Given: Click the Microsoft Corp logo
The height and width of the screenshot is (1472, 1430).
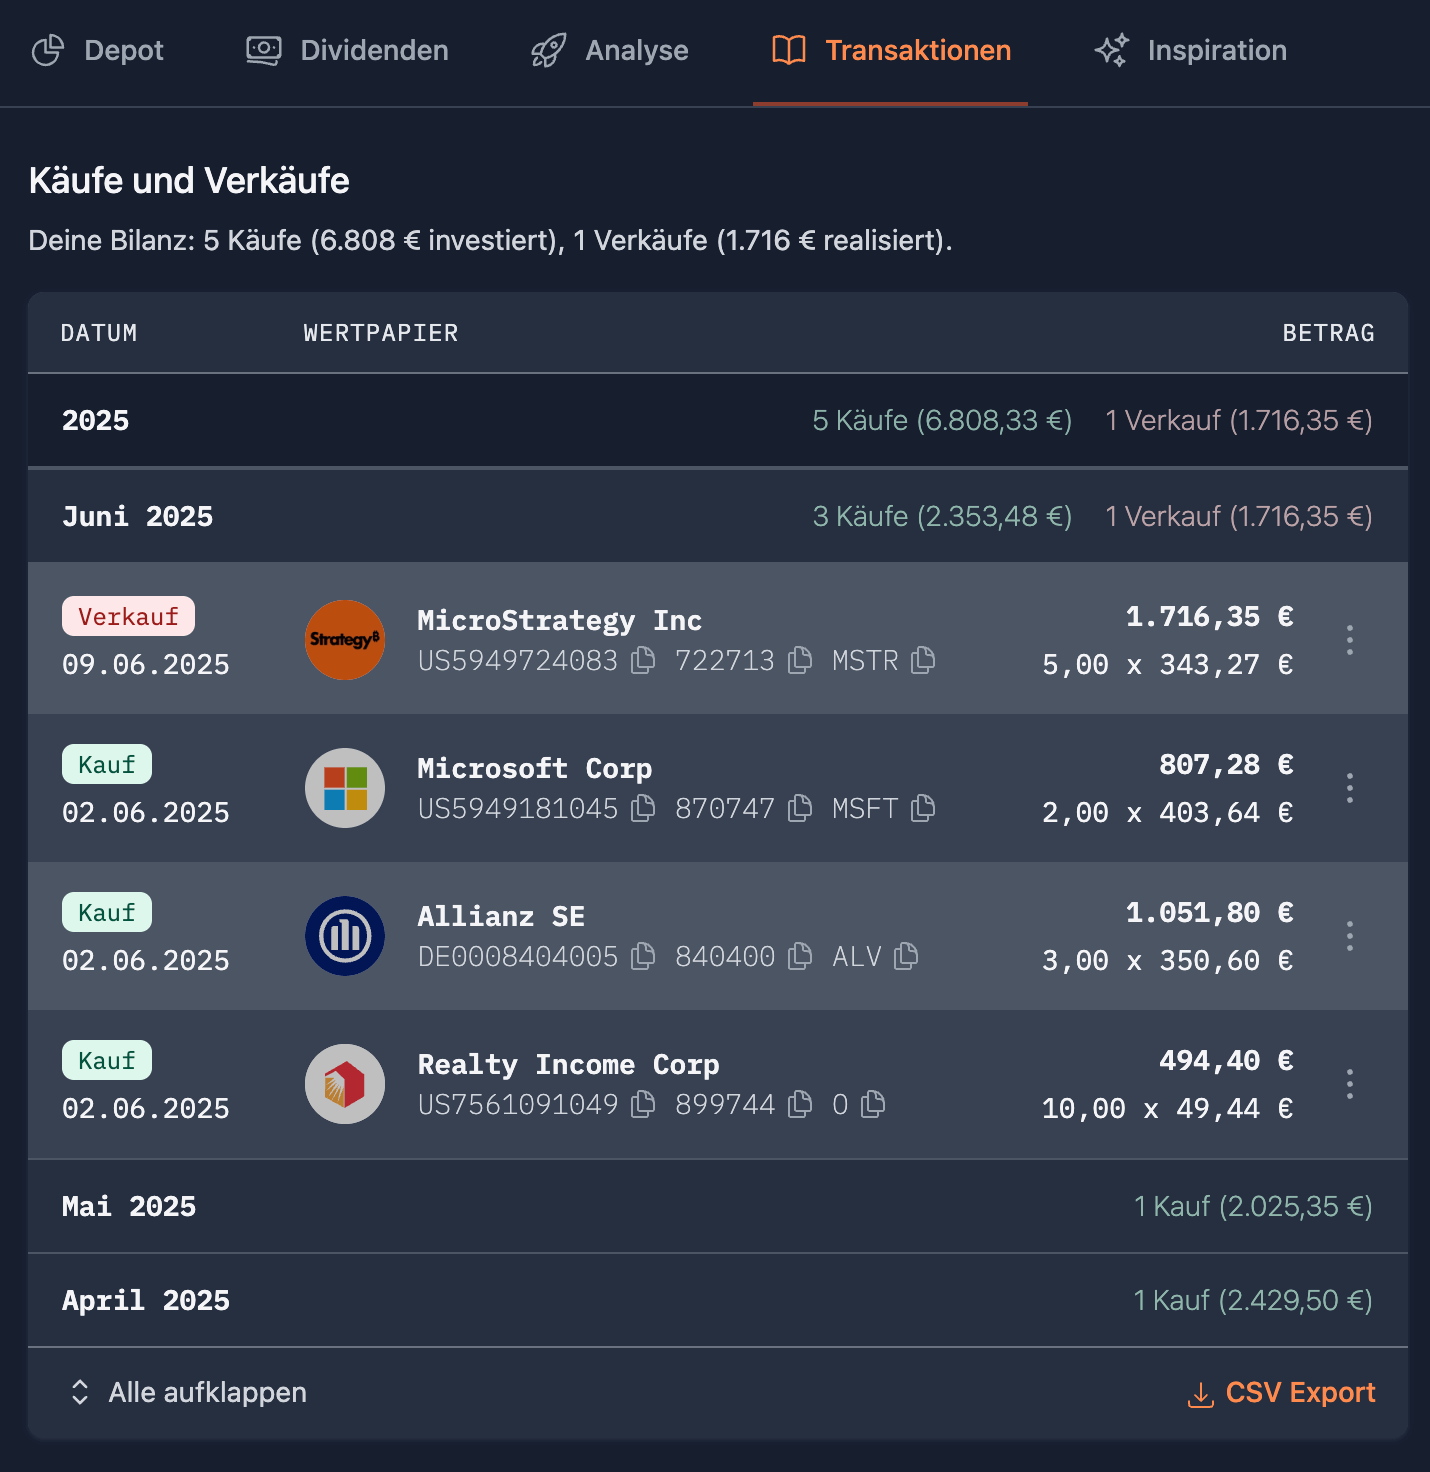Looking at the screenshot, I should click(345, 788).
